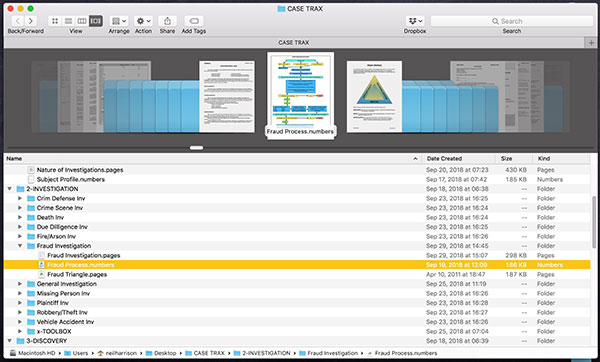The image size is (600, 362).
Task: Go to Users in path bar
Action: (76, 353)
